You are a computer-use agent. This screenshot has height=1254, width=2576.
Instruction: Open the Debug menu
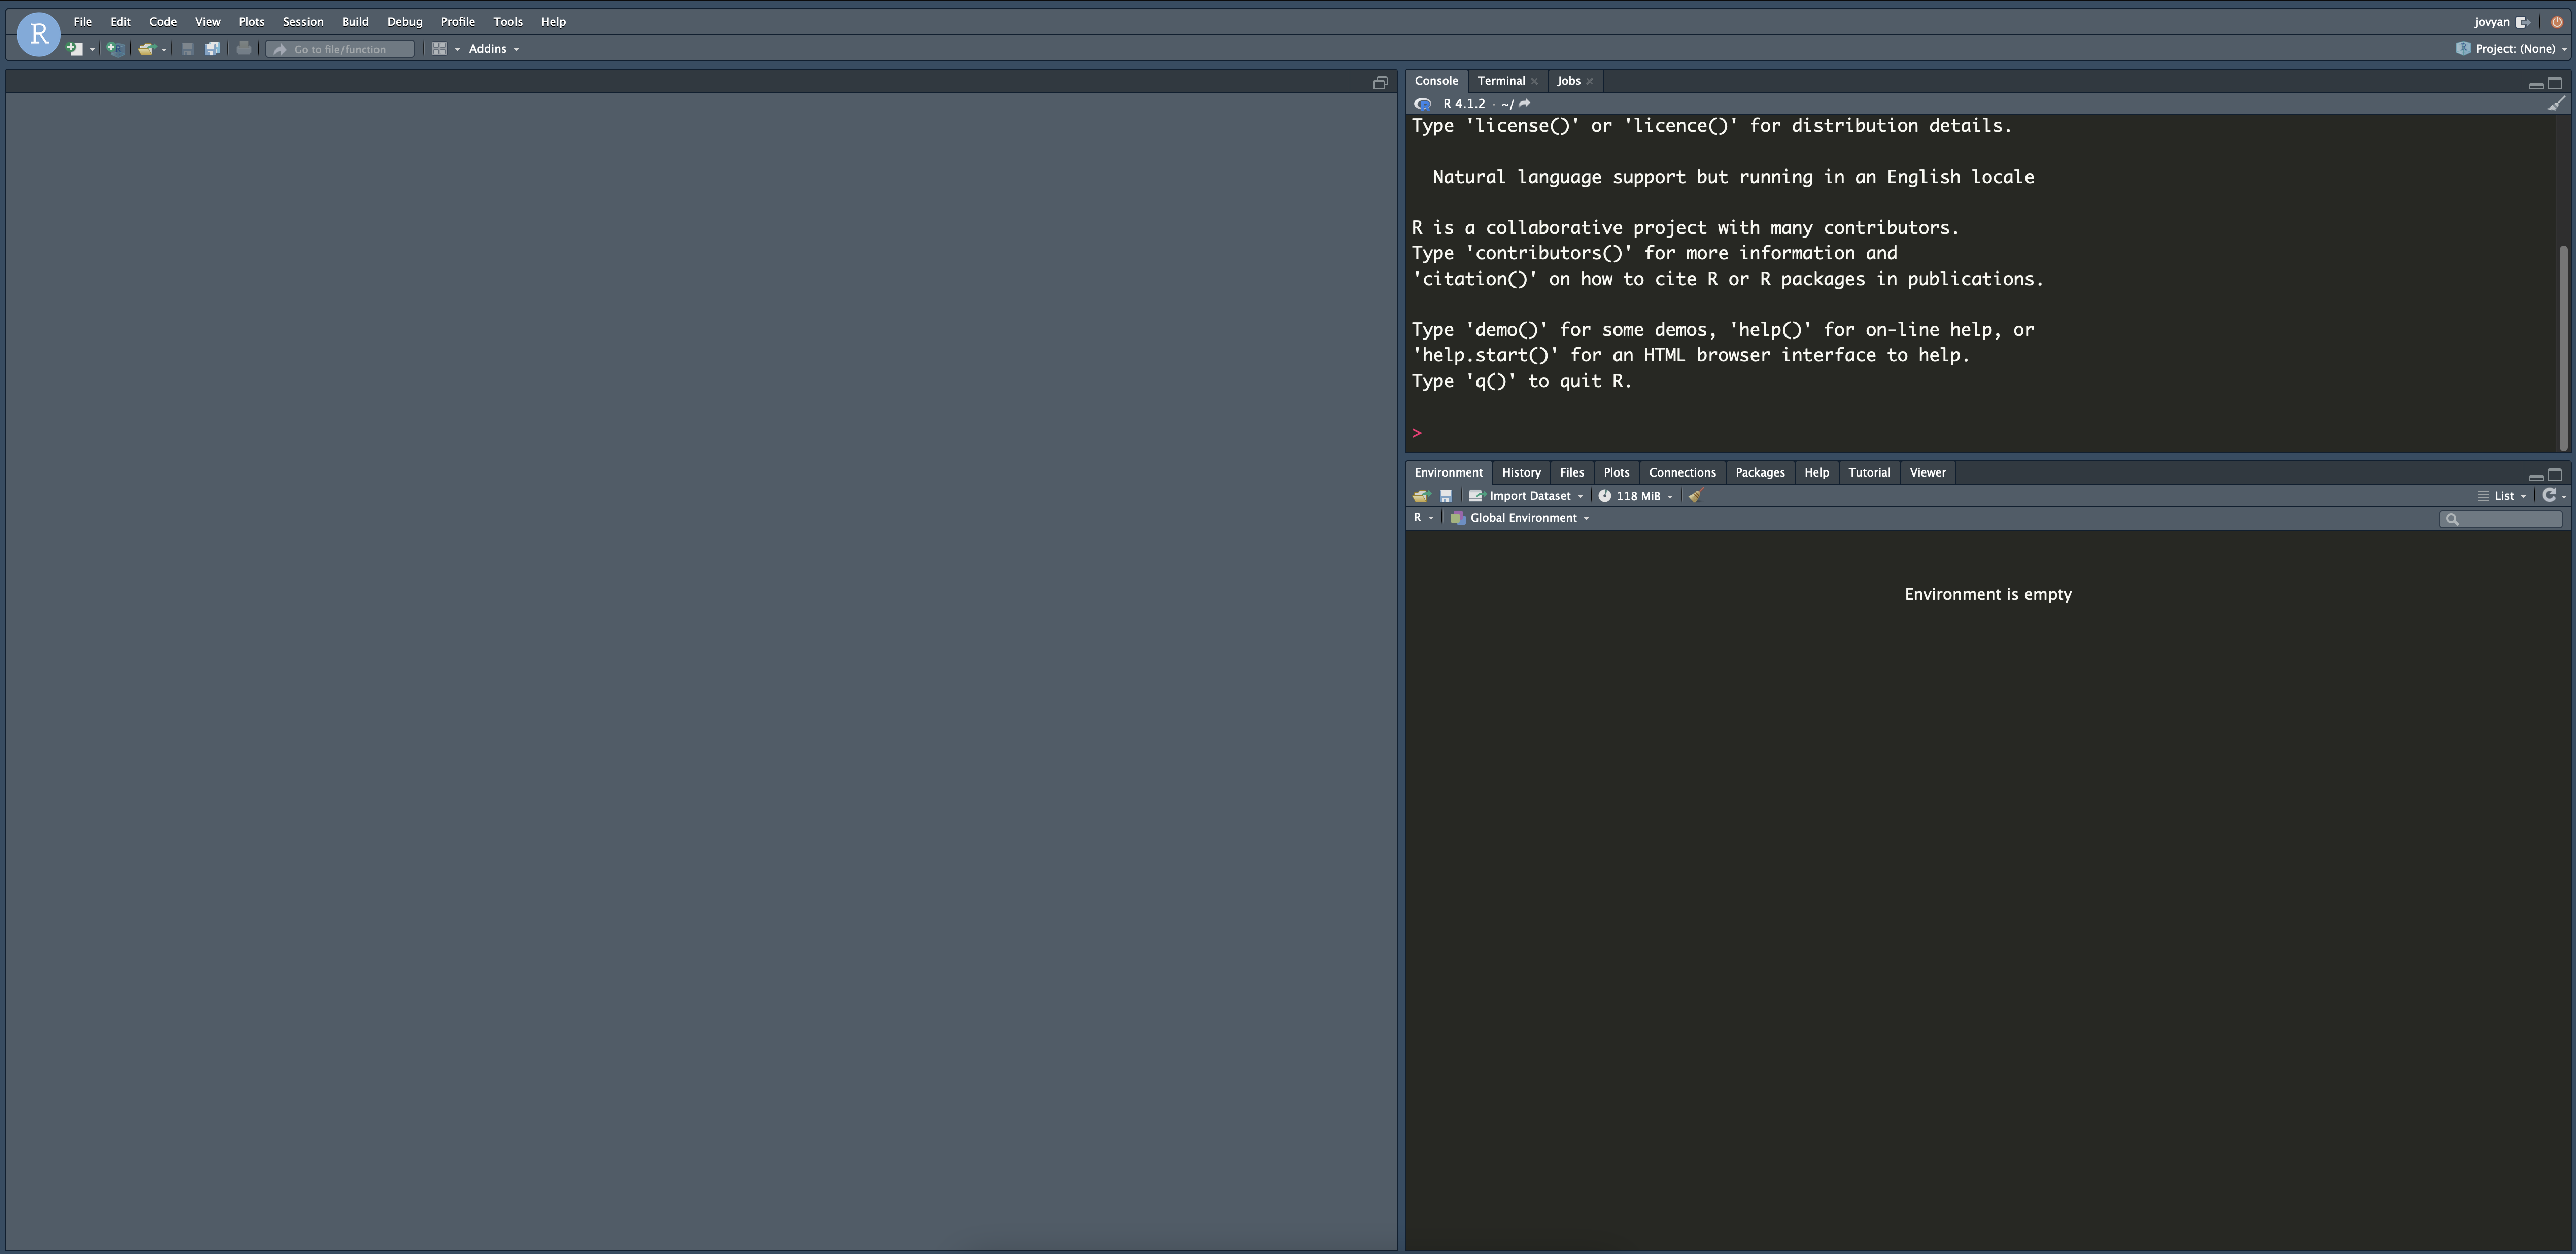(405, 21)
